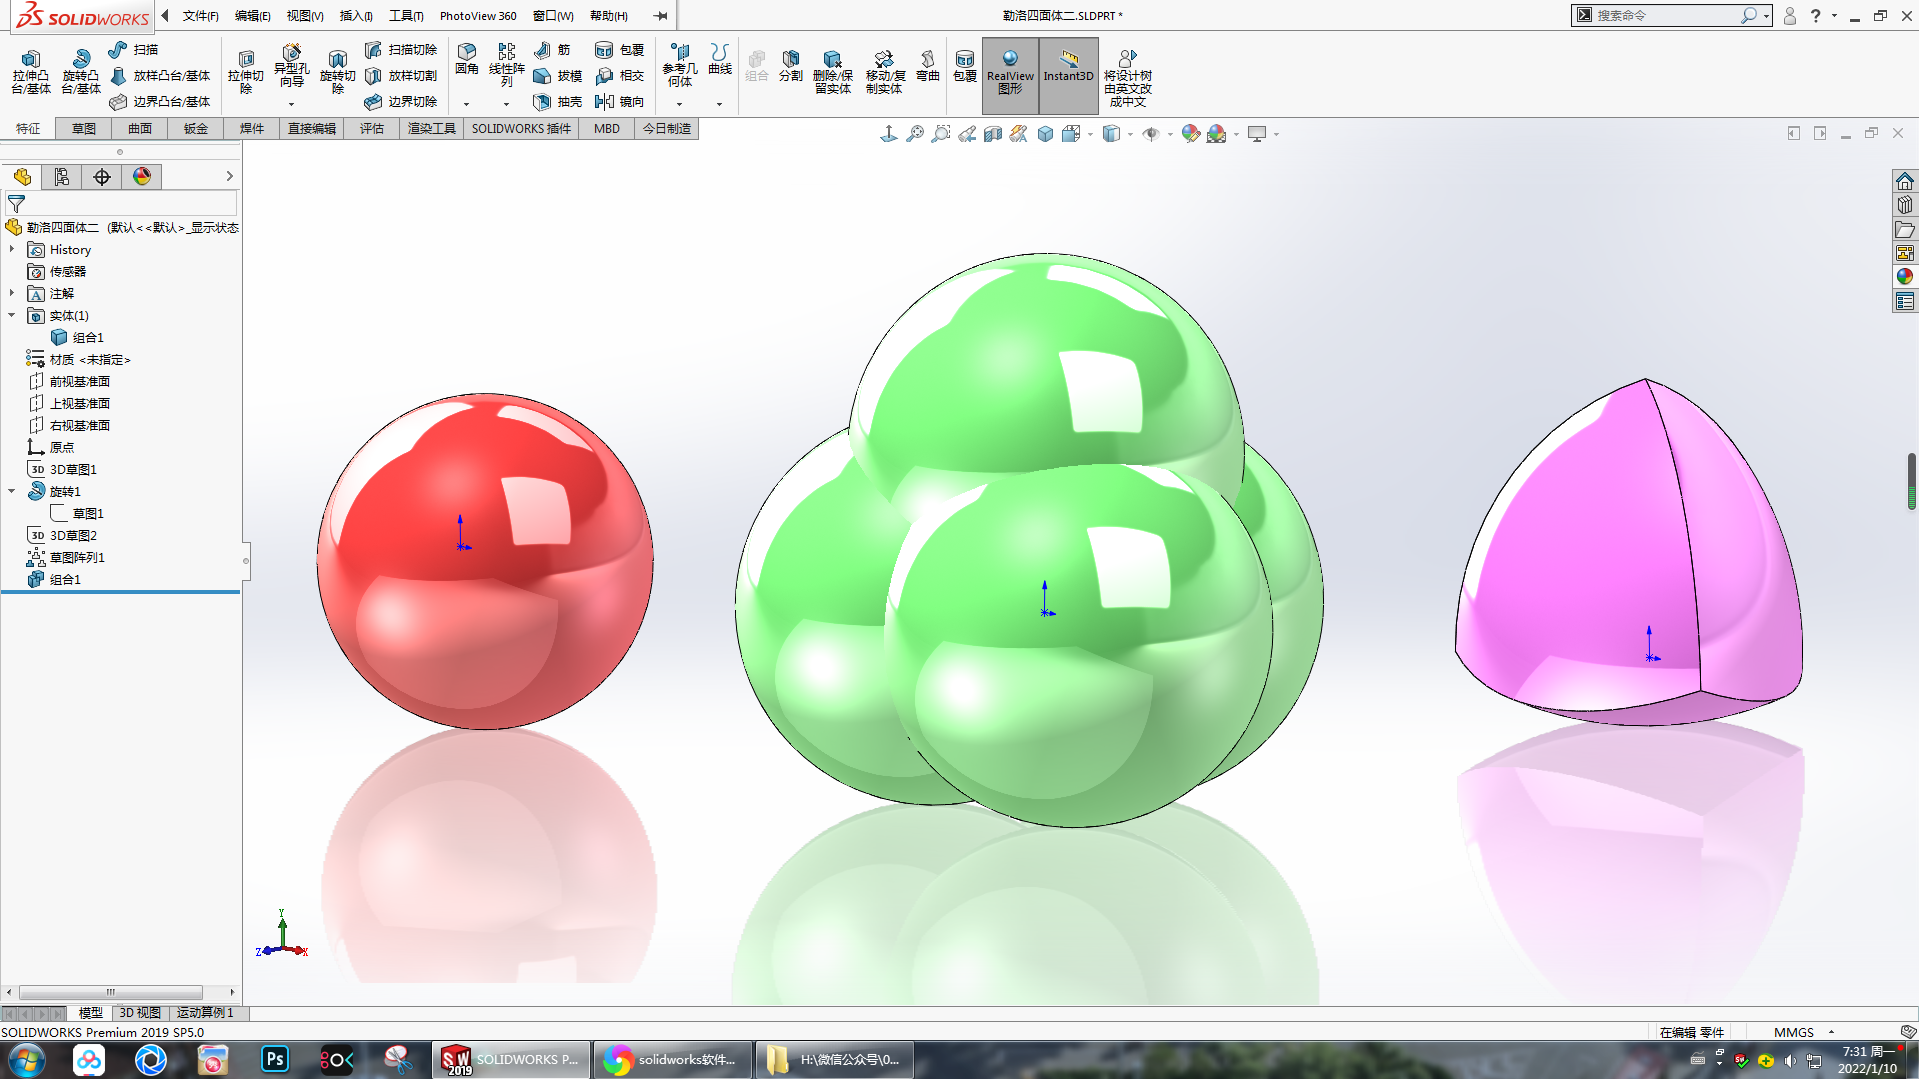Select the 拉伸凸台/基体 extrude boss tool

[x=31, y=72]
